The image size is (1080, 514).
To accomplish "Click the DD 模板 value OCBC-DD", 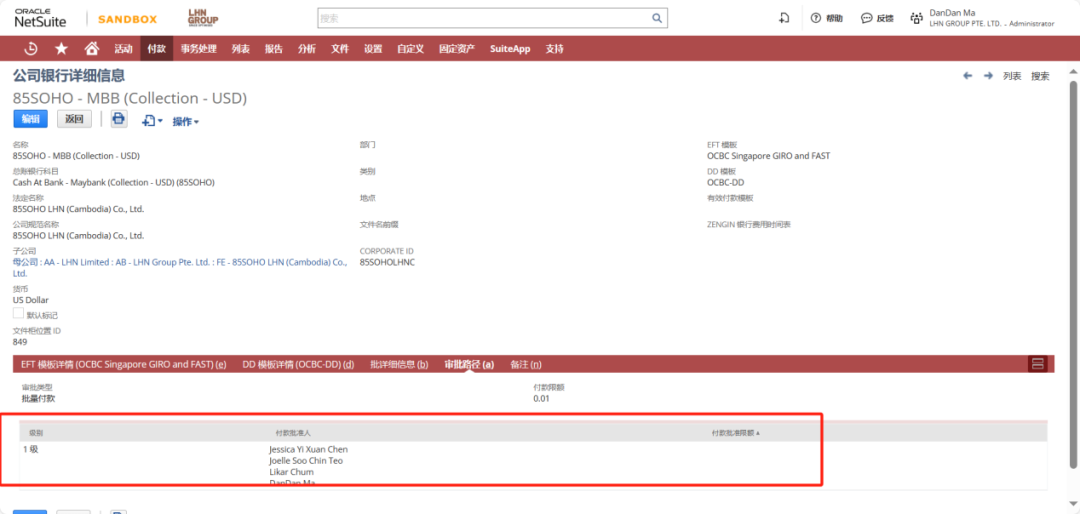I will click(x=725, y=183).
